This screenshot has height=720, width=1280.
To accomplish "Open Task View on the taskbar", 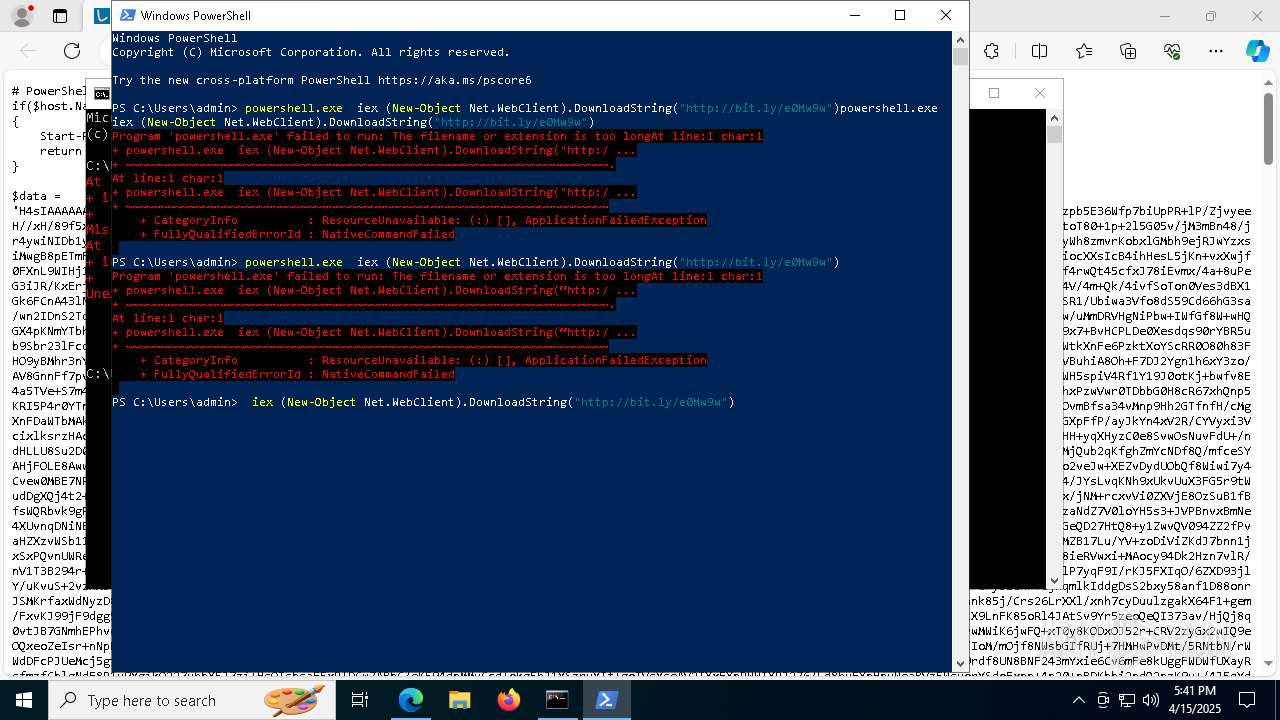I will coord(361,700).
